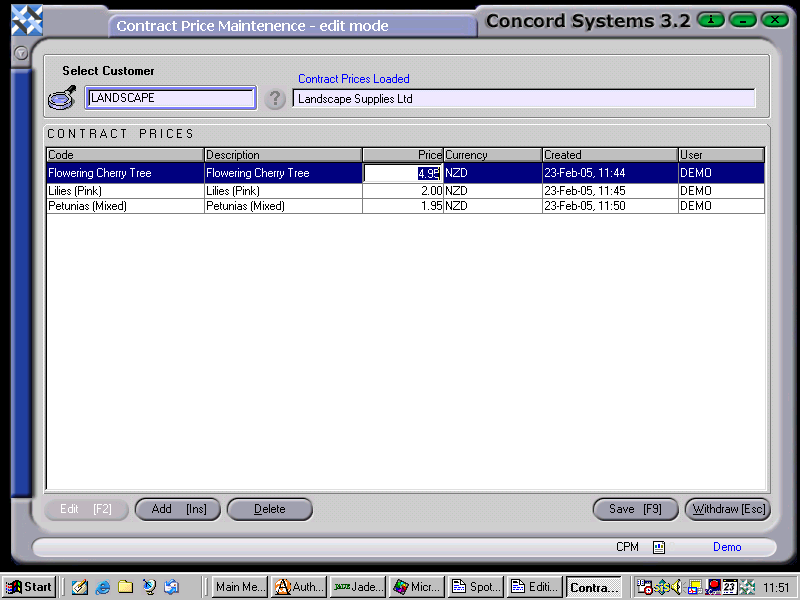Click the Jade pinwheel icon in the system tray
The image size is (800, 600).
tap(748, 587)
